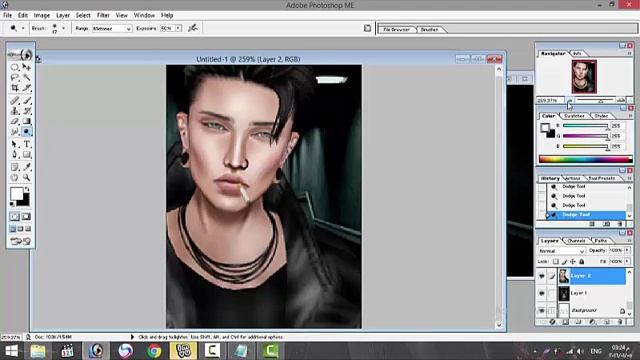640x360 pixels.
Task: Select the Eyedropper tool
Action: [27, 167]
